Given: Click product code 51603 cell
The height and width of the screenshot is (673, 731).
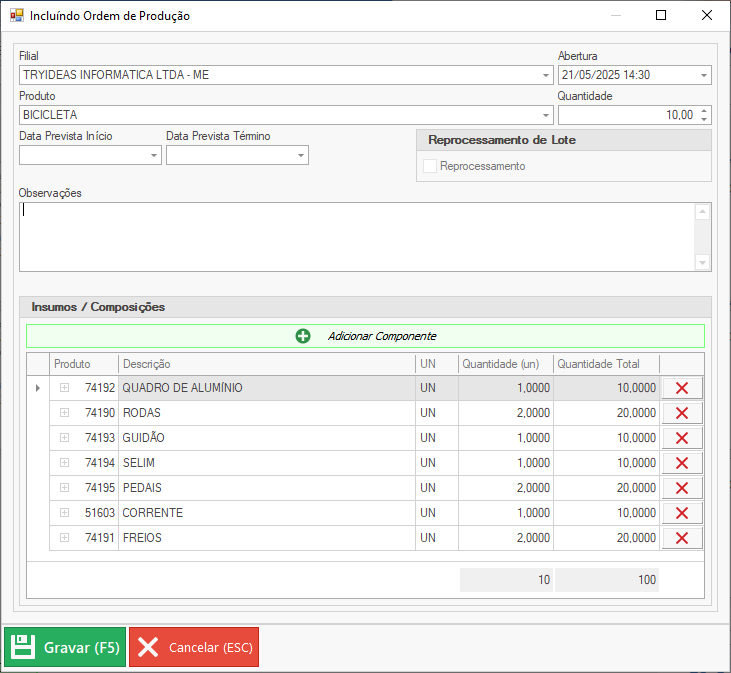Looking at the screenshot, I should pyautogui.click(x=99, y=513).
